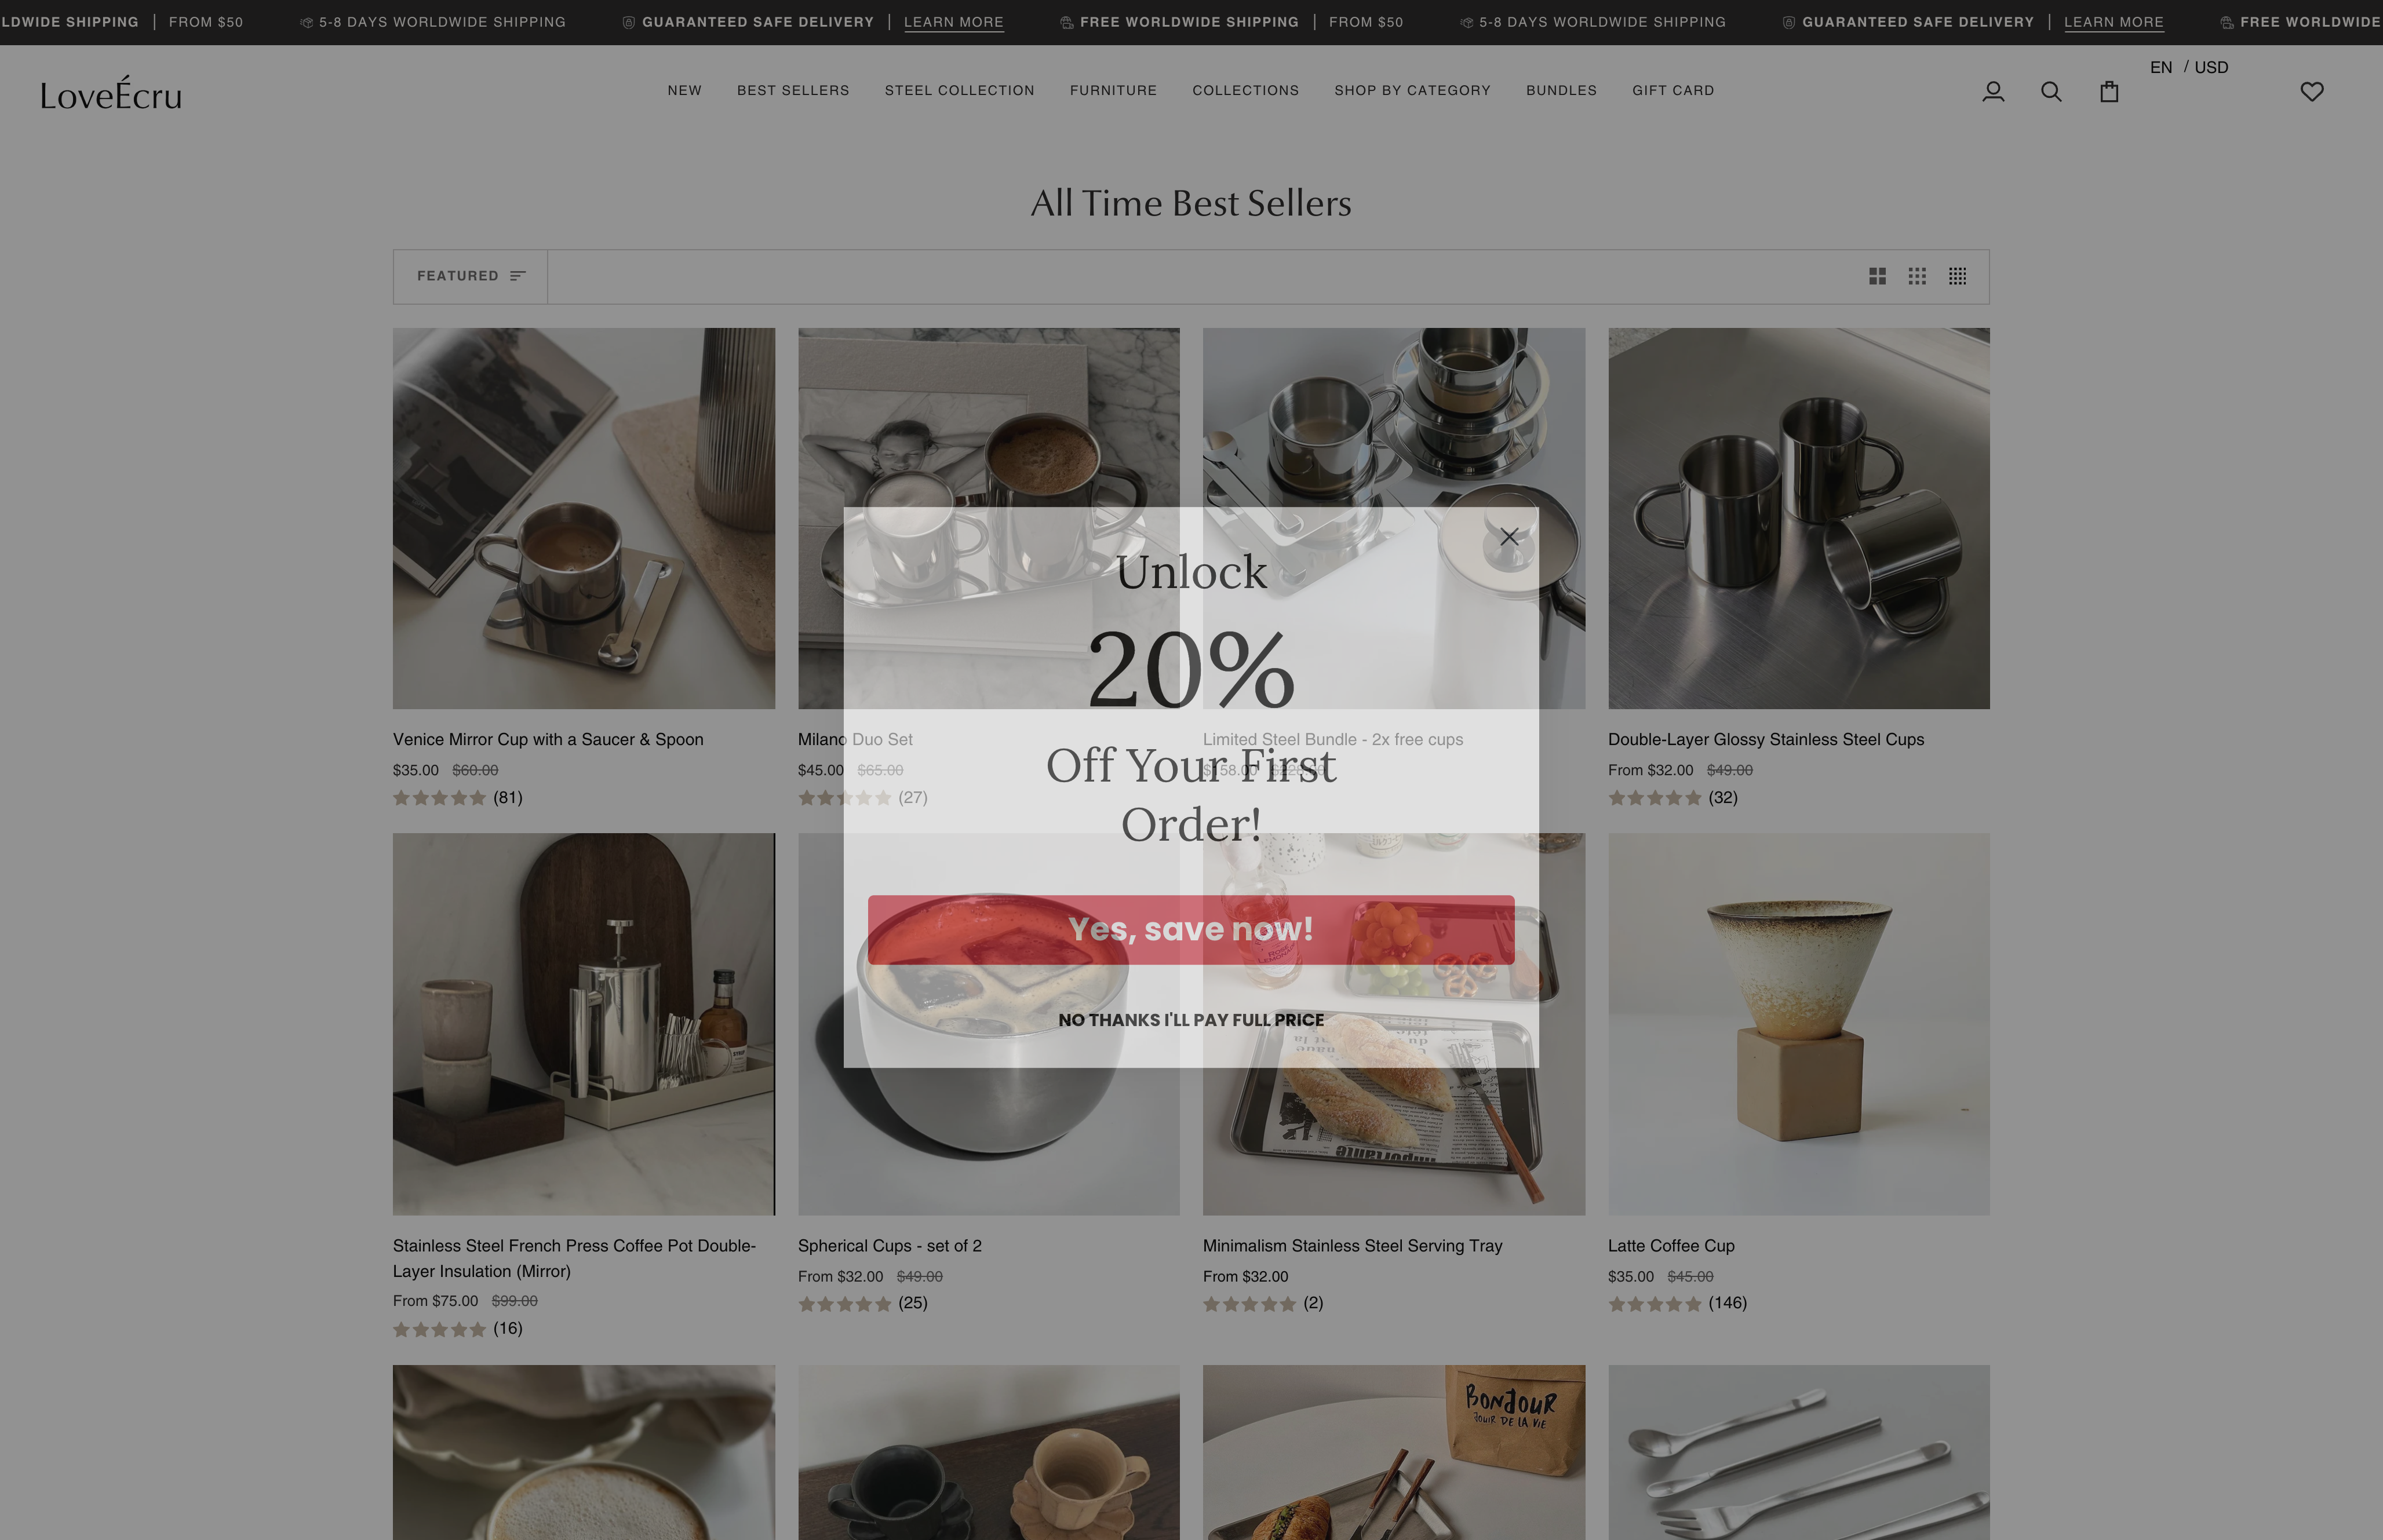Click the LoveÉcru logo

(111, 93)
